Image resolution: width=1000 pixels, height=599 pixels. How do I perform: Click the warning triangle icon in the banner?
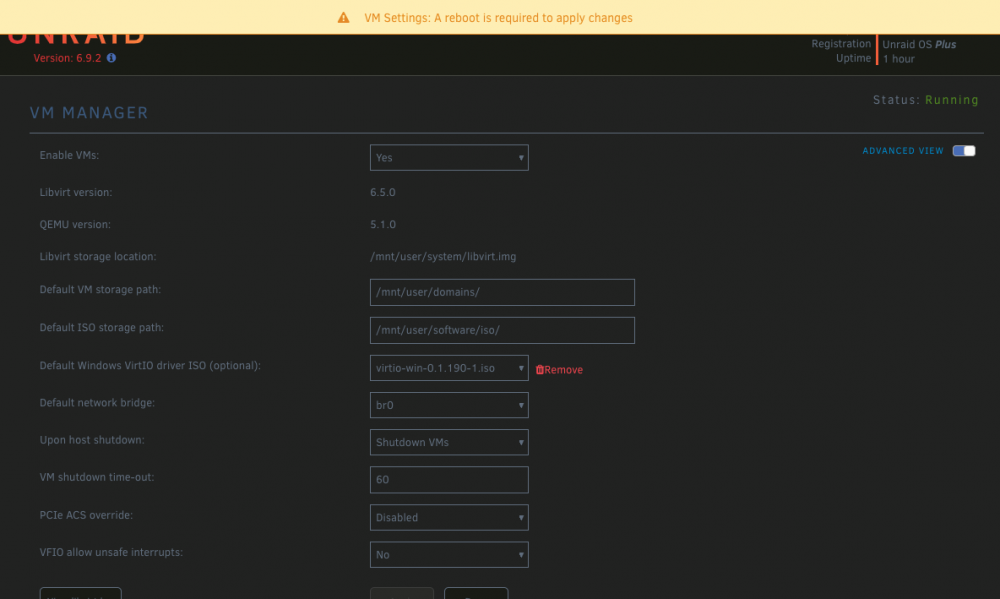click(343, 18)
